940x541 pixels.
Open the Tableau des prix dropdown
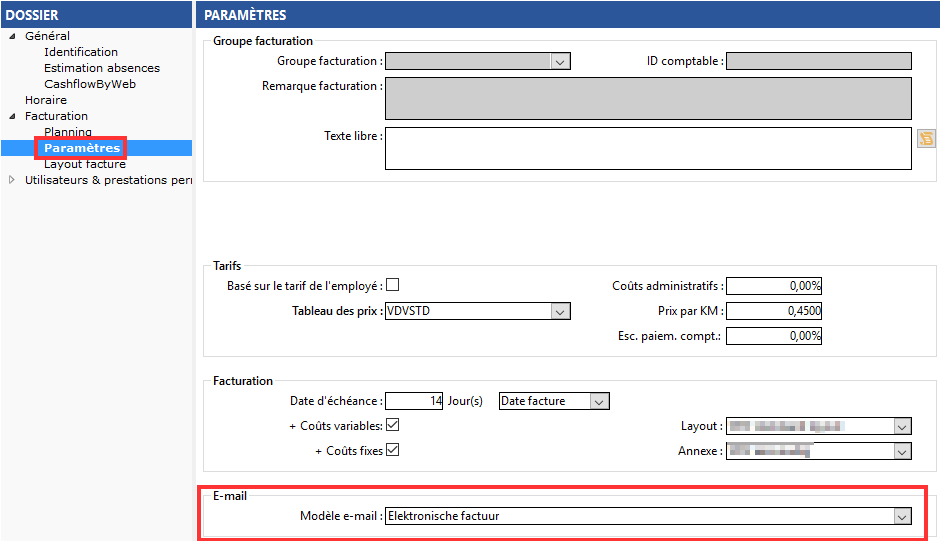pos(560,311)
